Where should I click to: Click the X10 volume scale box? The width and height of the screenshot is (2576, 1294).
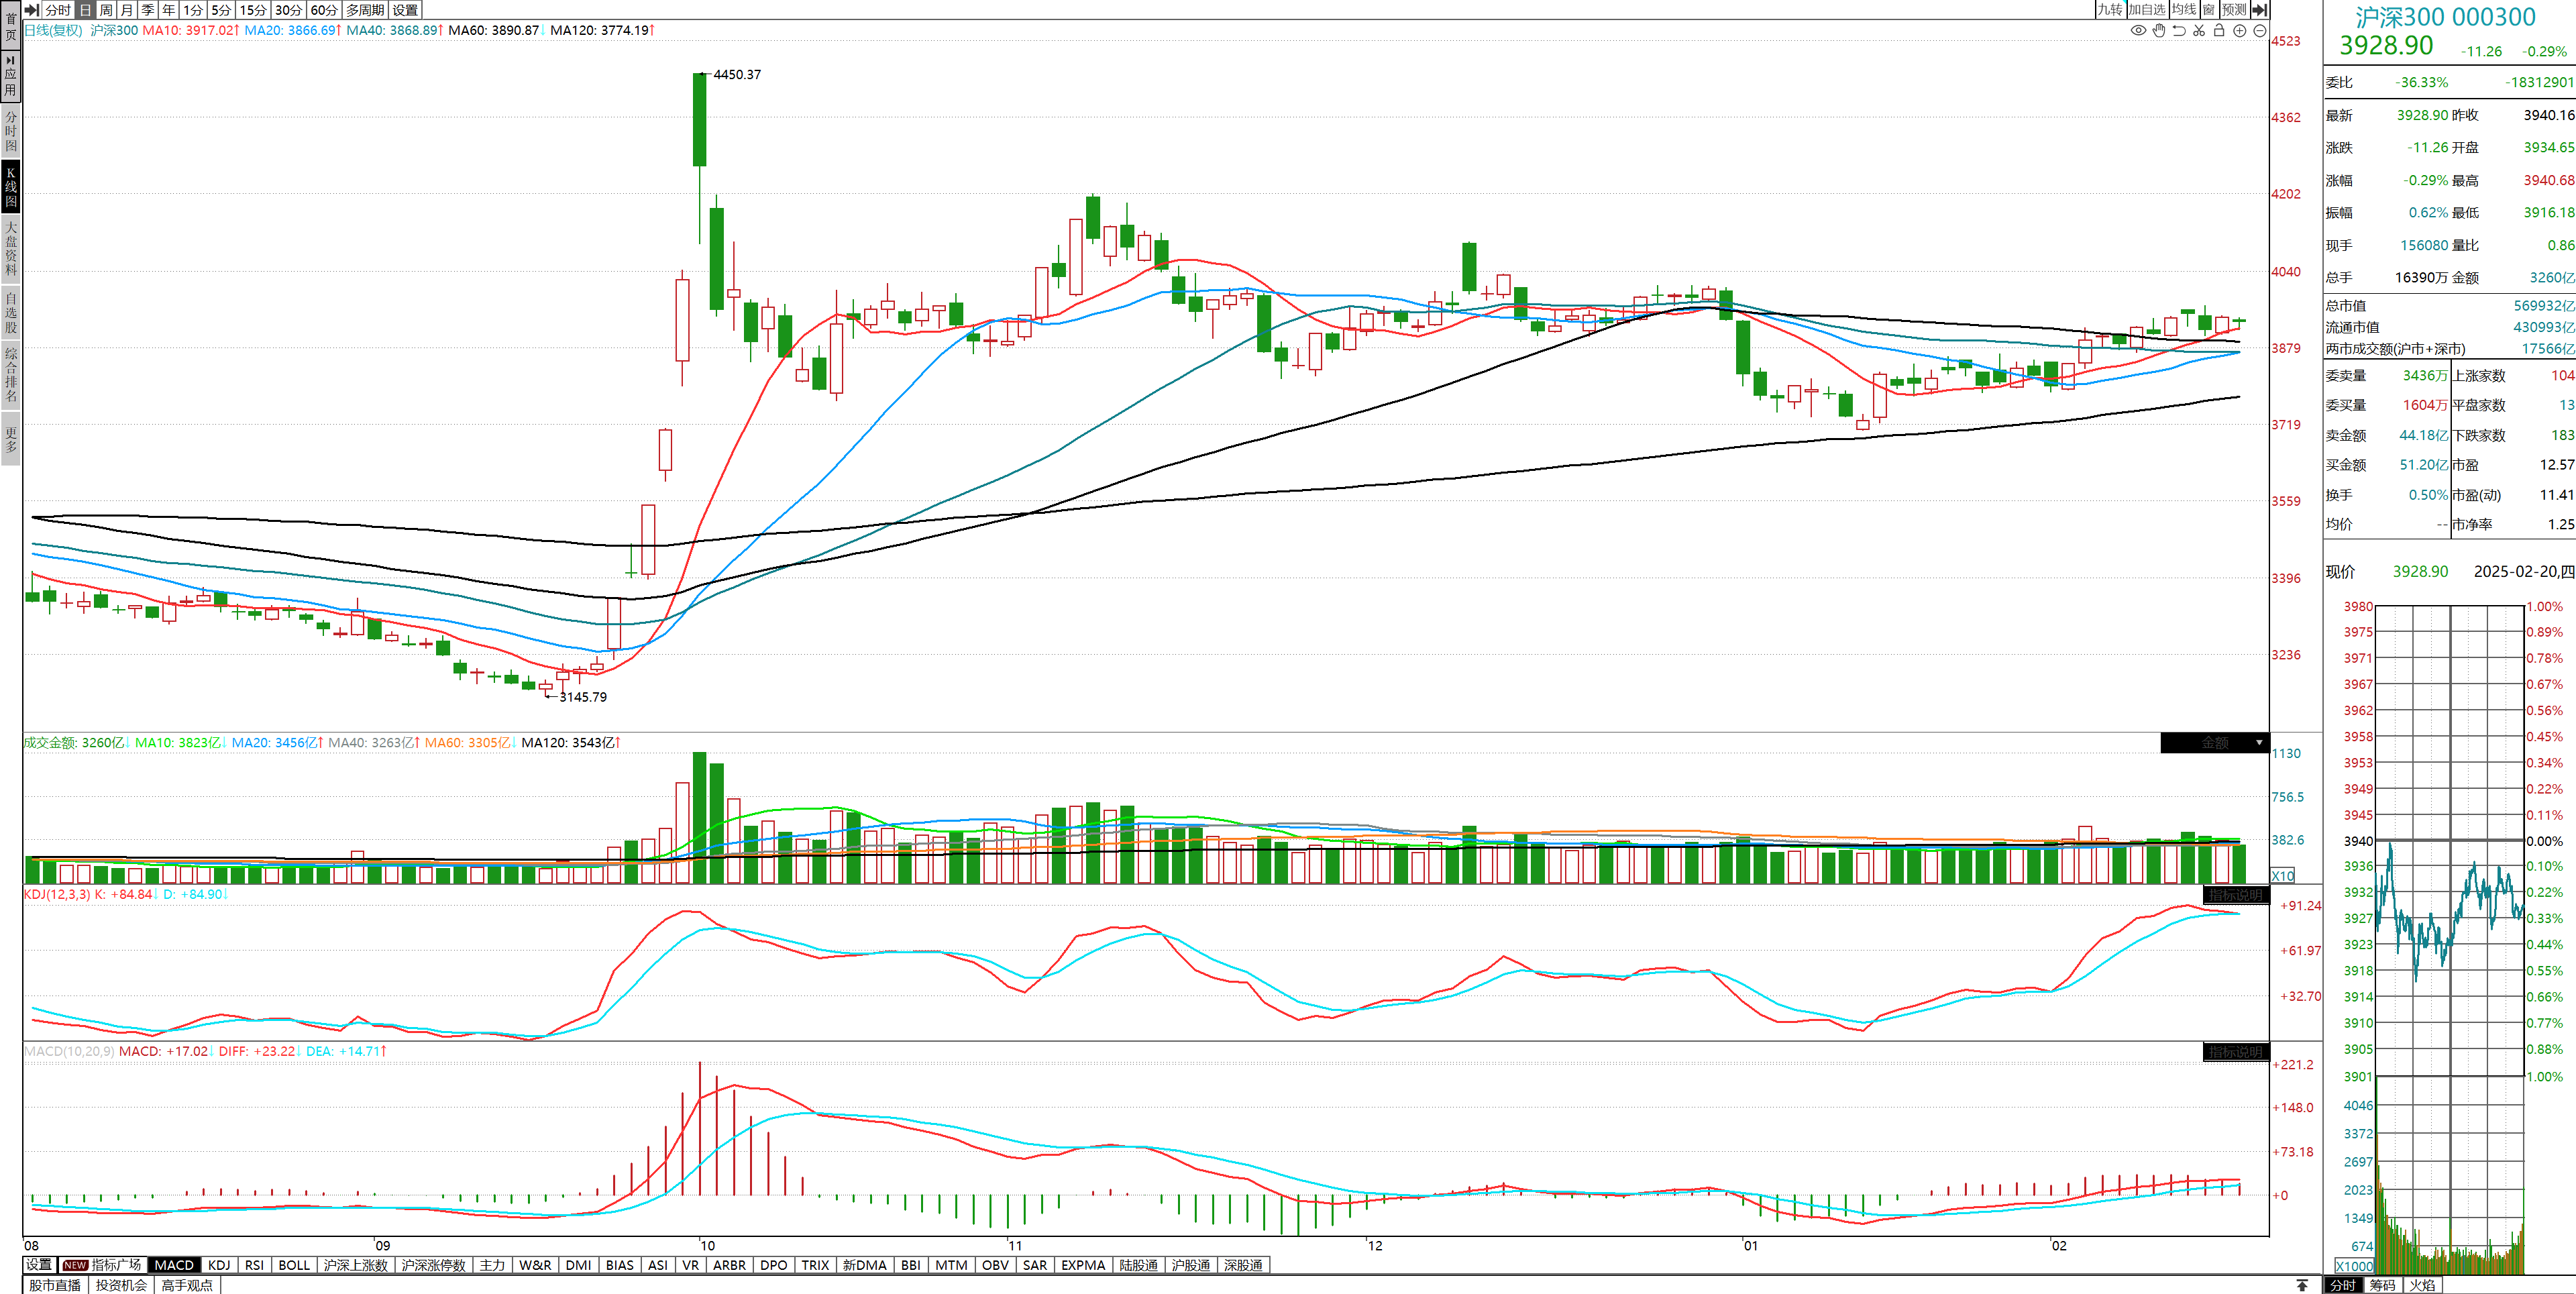coord(2282,876)
